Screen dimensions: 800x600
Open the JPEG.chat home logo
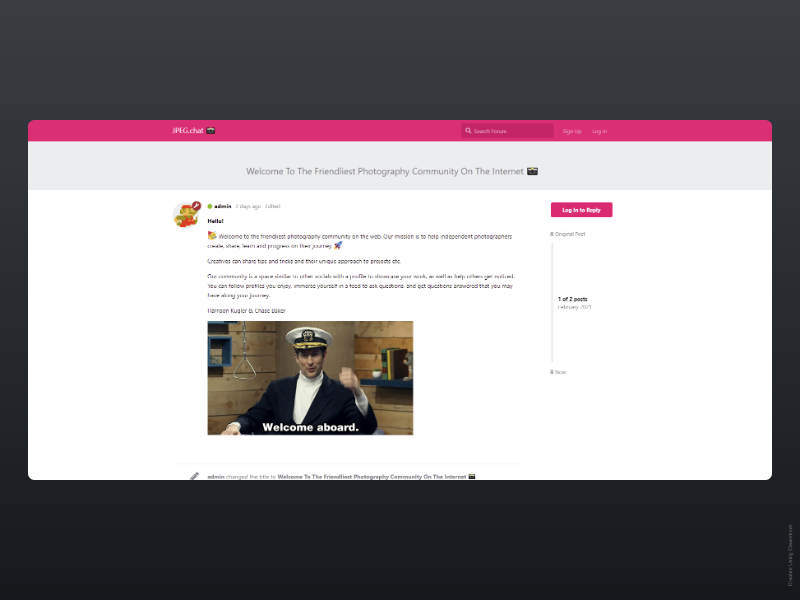[x=193, y=131]
